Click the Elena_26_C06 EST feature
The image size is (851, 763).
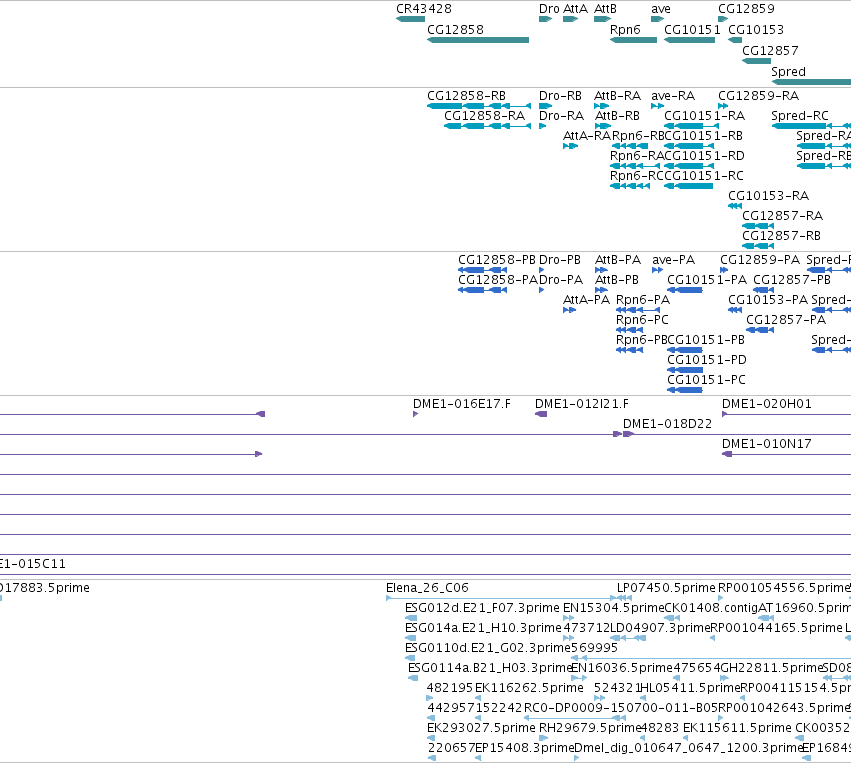501,598
